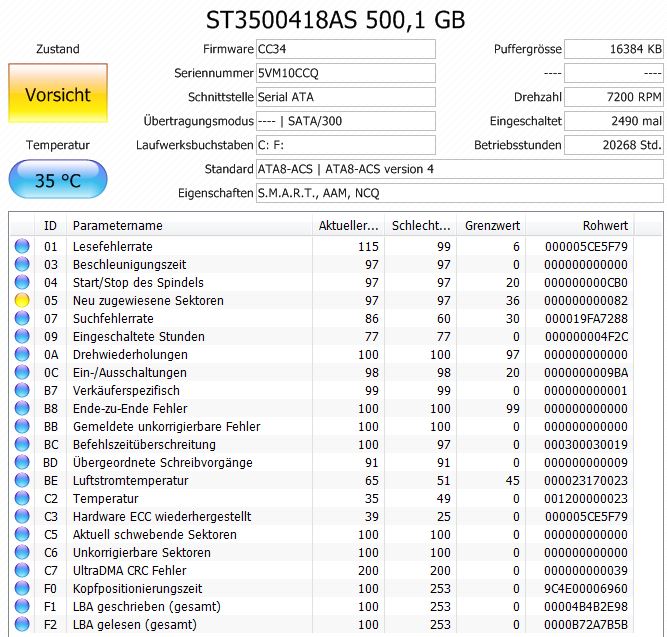667x637 pixels.
Task: Click the Puffergrösse field 16384 KB
Action: pyautogui.click(x=613, y=49)
